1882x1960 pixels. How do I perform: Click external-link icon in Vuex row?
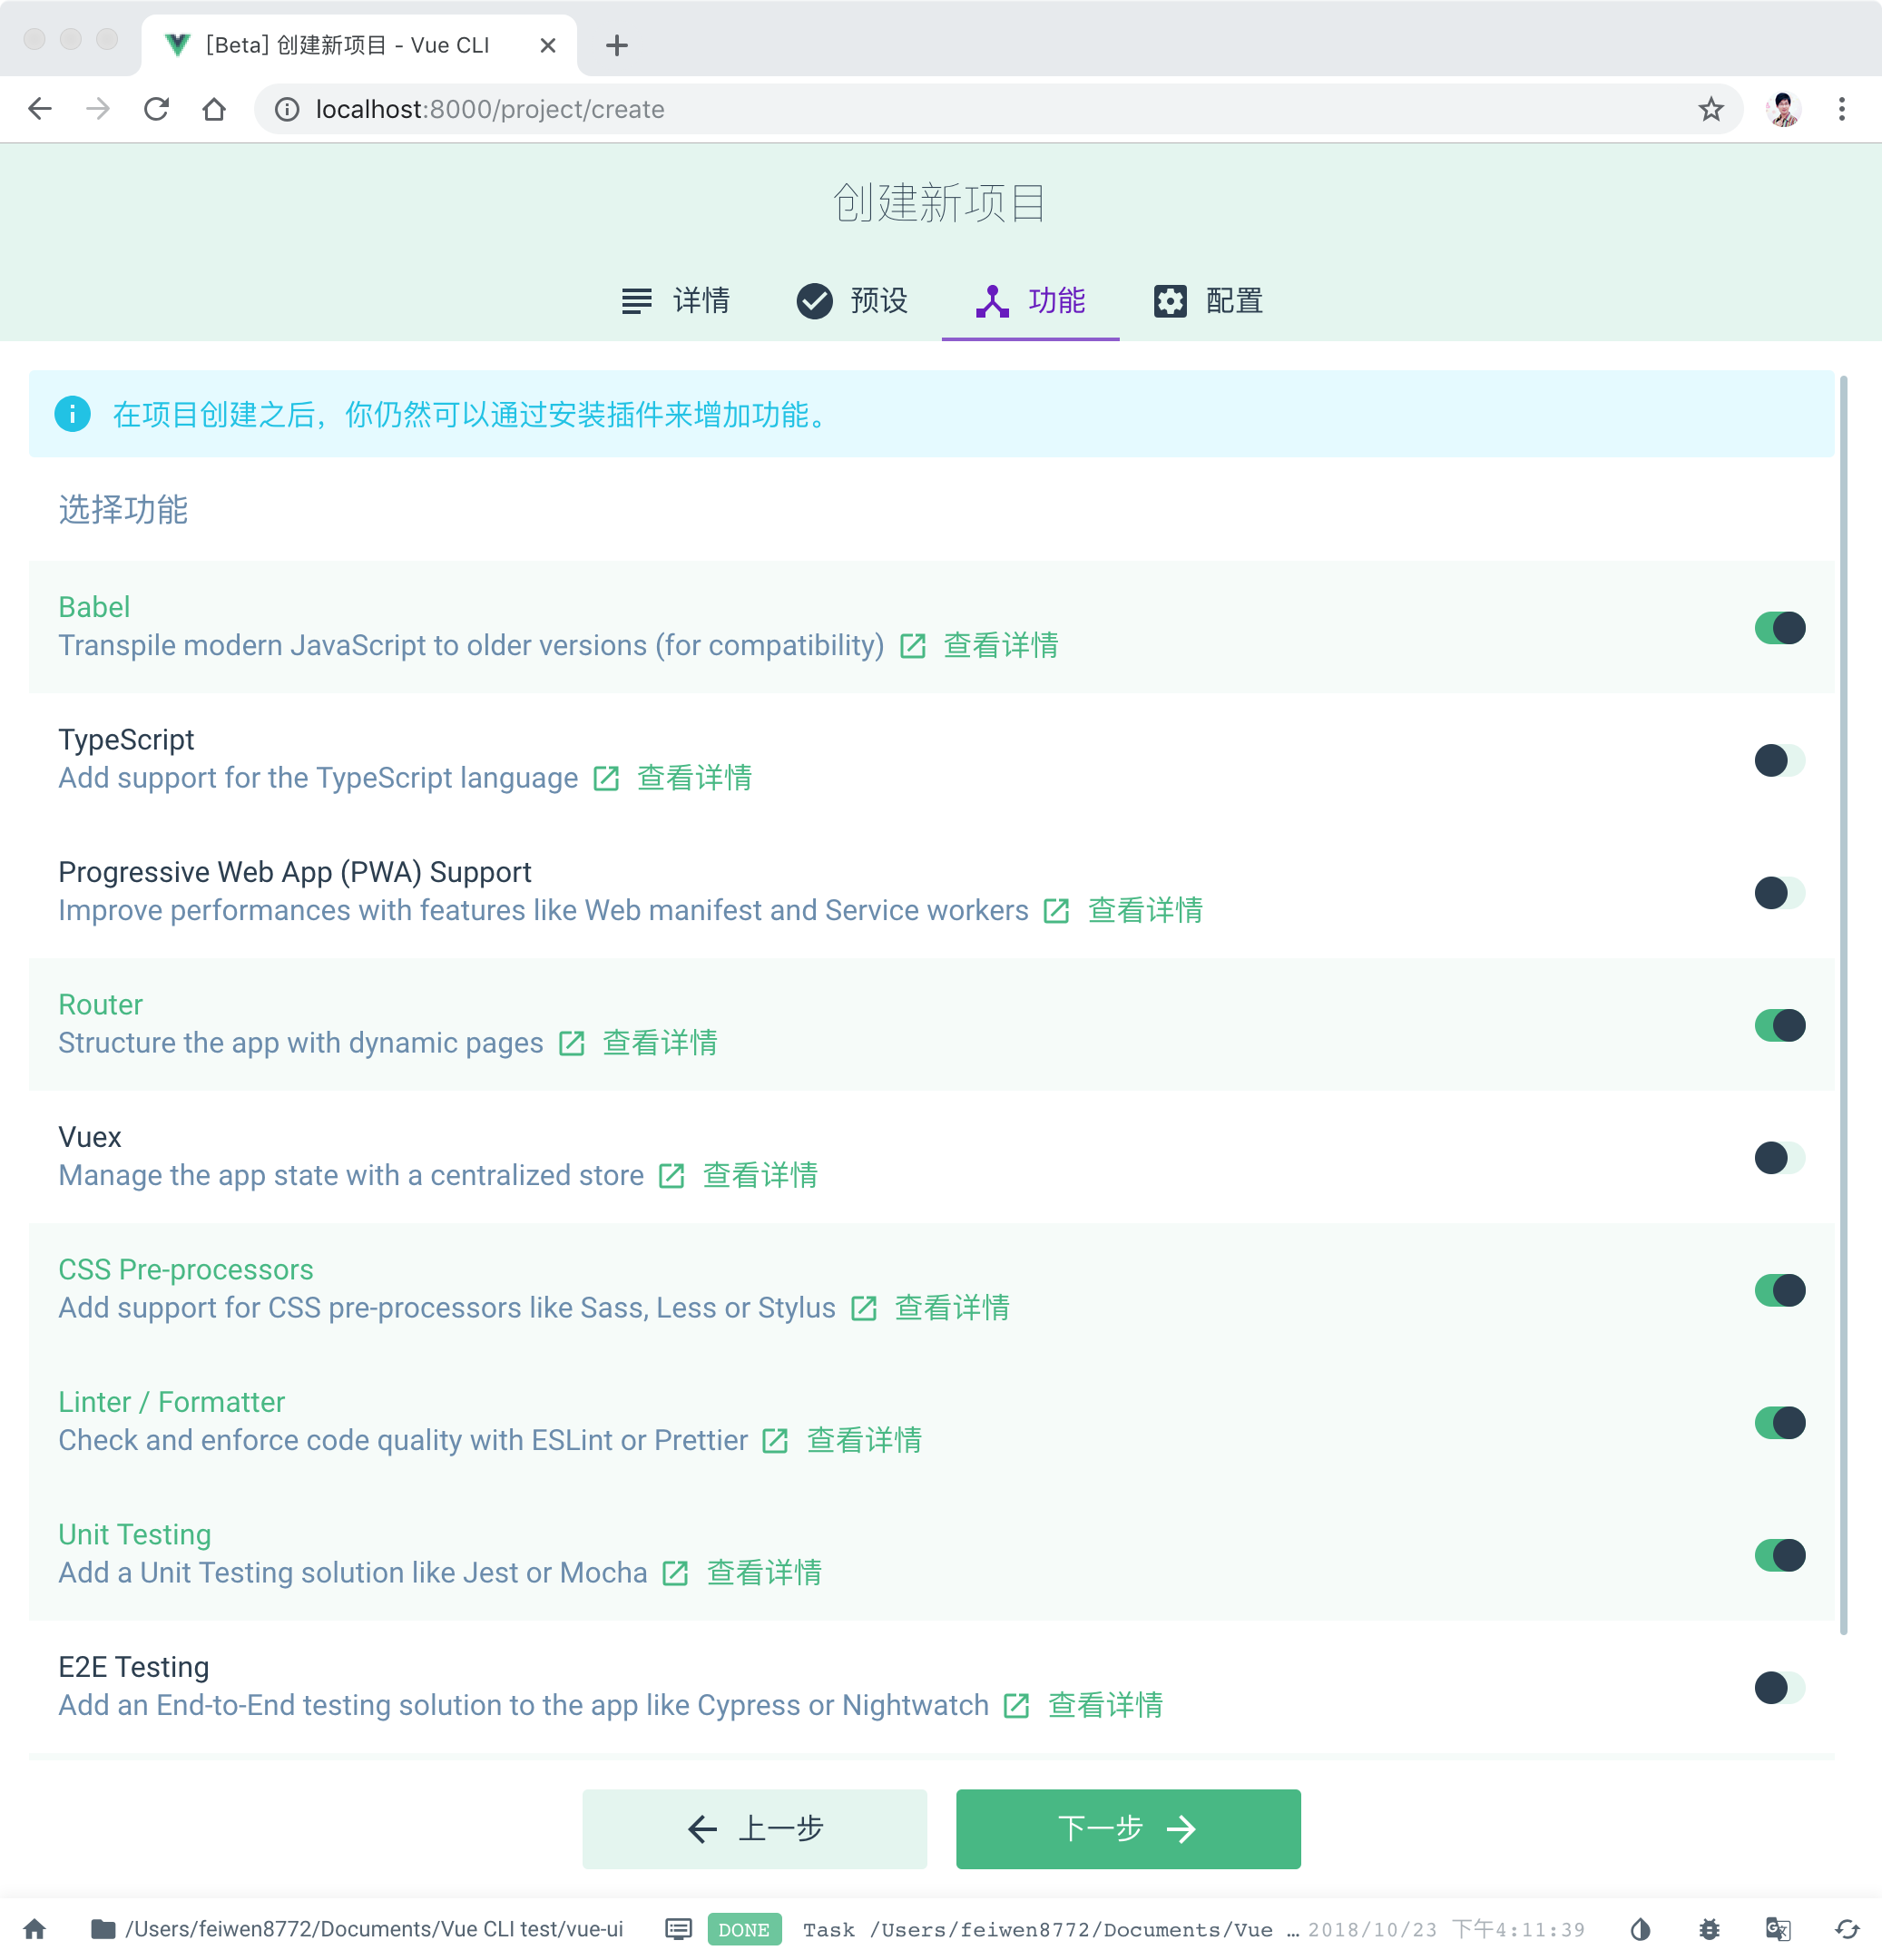[x=672, y=1176]
